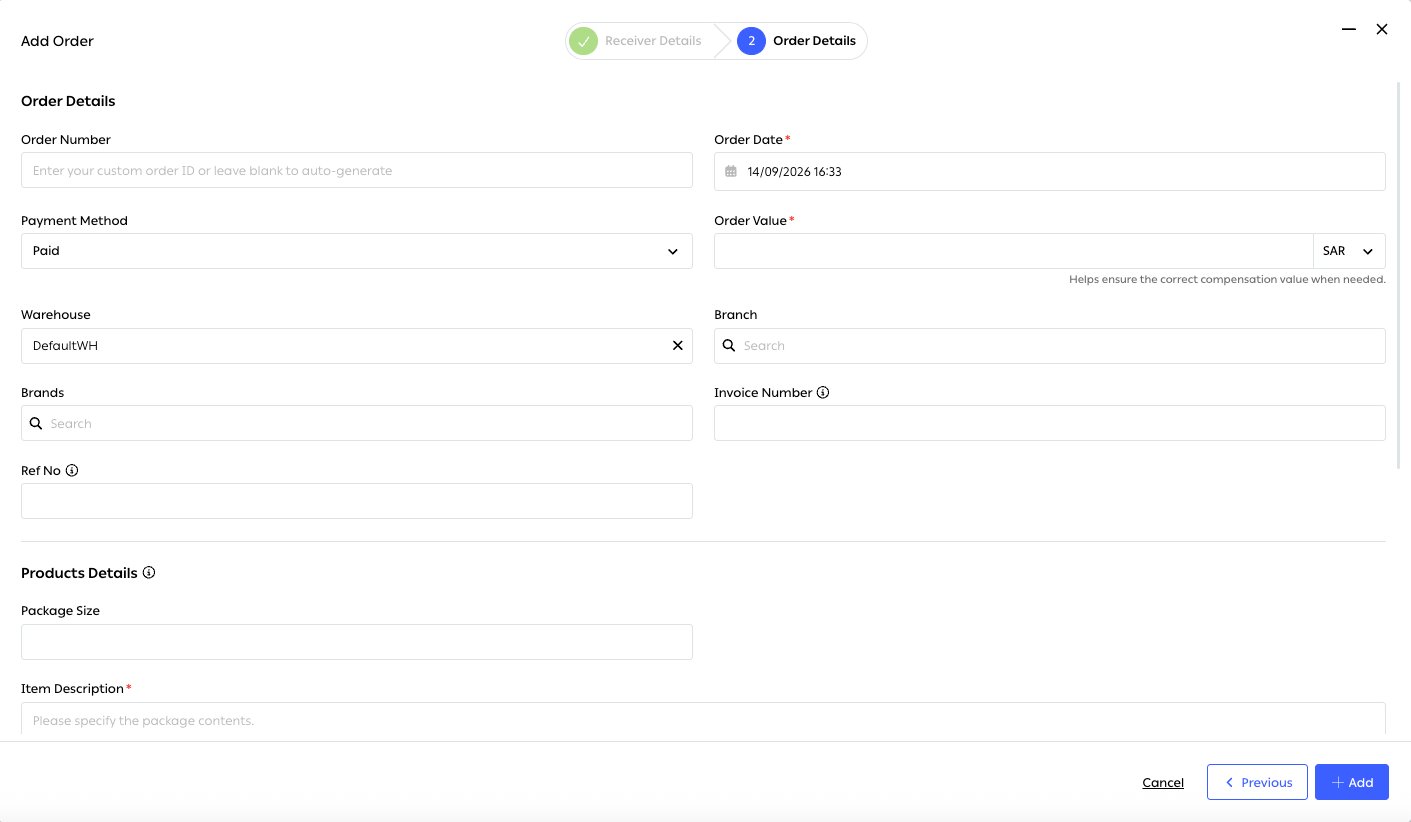
Task: Open the Warehouse DefaultWH dropdown
Action: pyautogui.click(x=357, y=346)
